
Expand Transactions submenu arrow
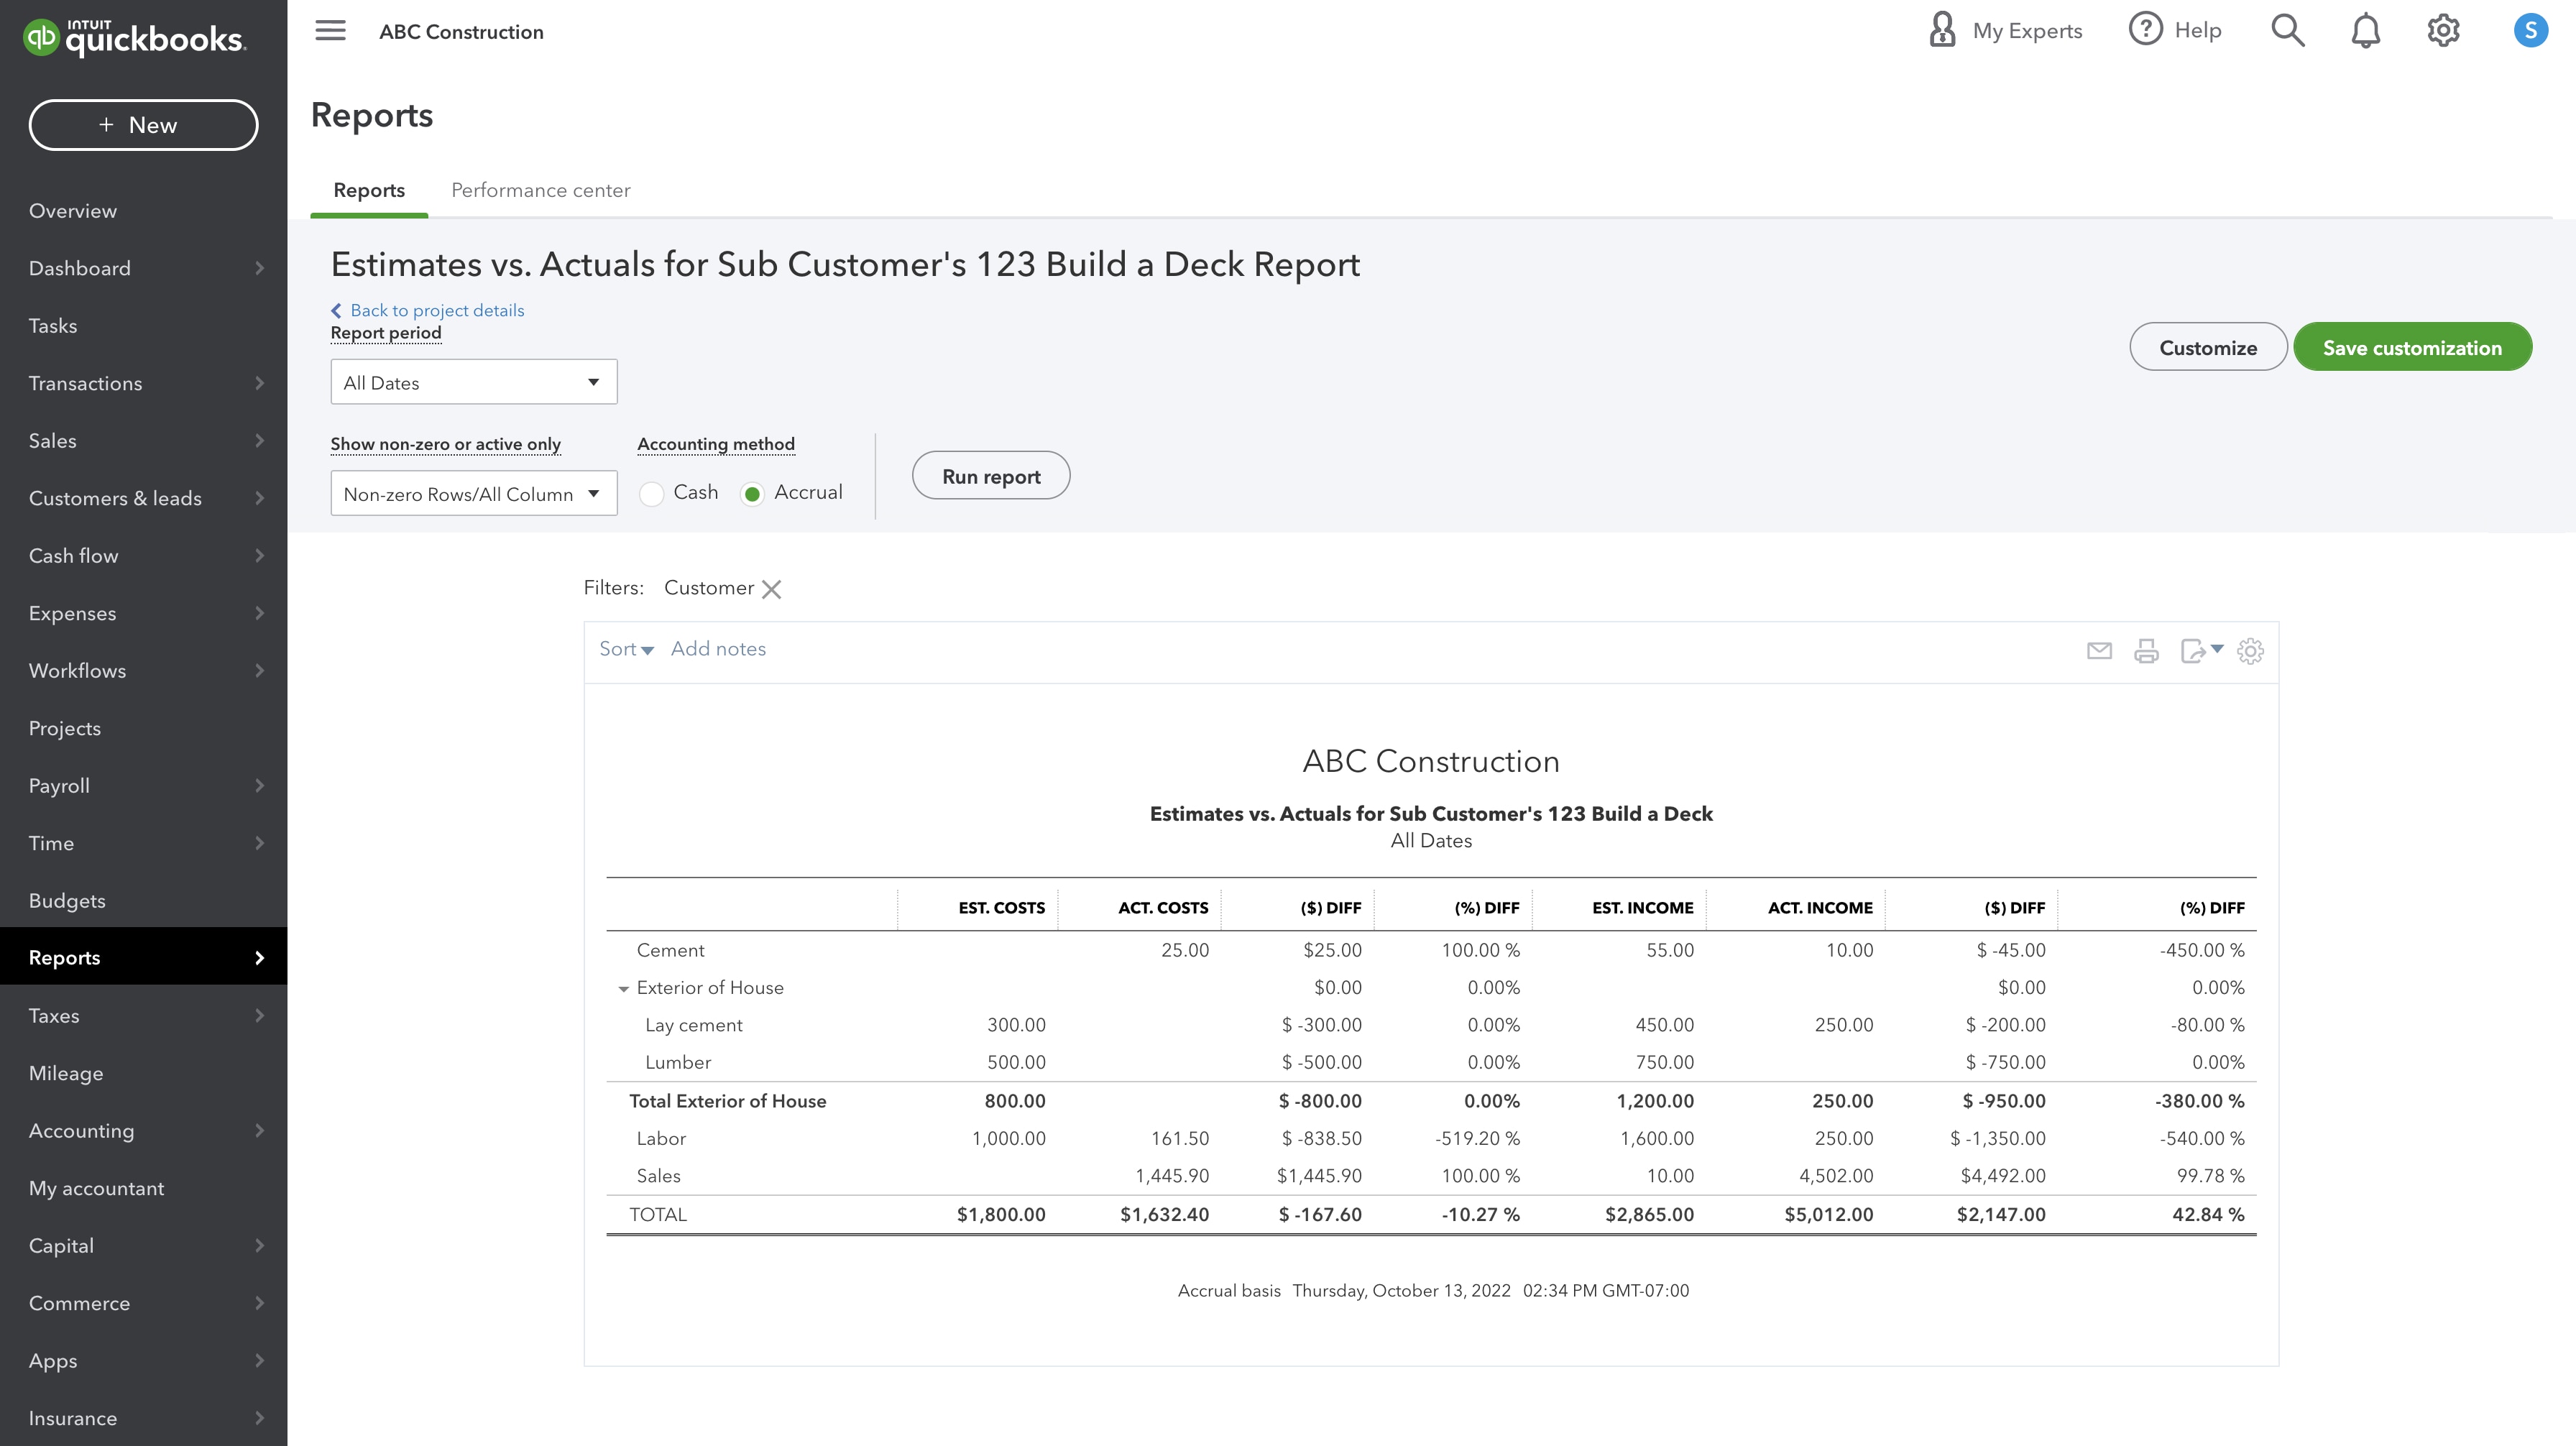pyautogui.click(x=260, y=383)
